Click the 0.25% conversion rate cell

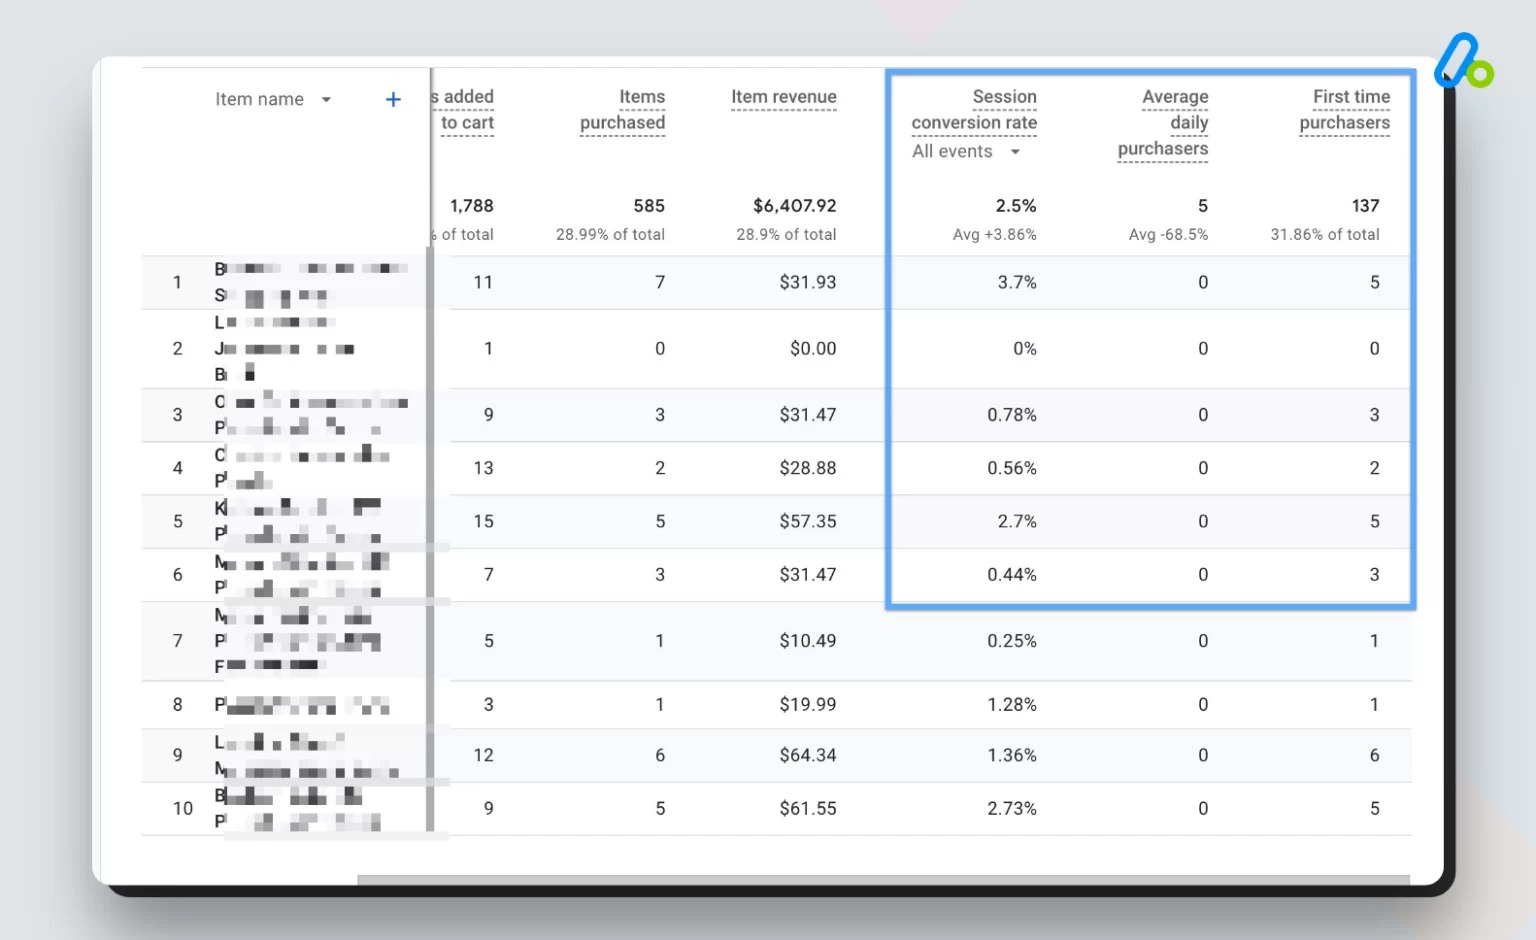point(1012,641)
